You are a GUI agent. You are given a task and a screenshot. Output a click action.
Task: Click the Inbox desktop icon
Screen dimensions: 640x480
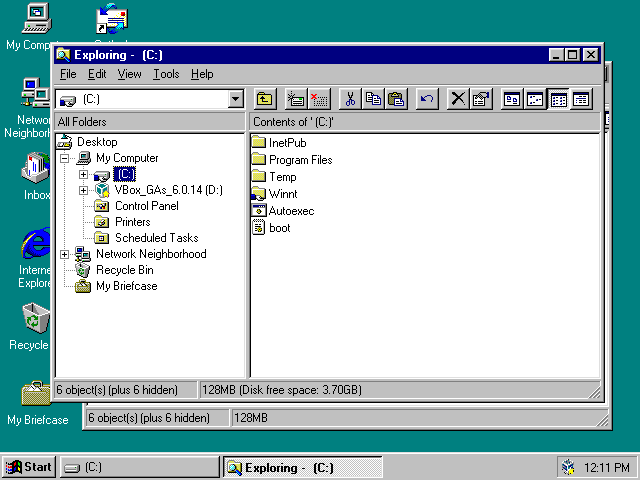tap(36, 168)
